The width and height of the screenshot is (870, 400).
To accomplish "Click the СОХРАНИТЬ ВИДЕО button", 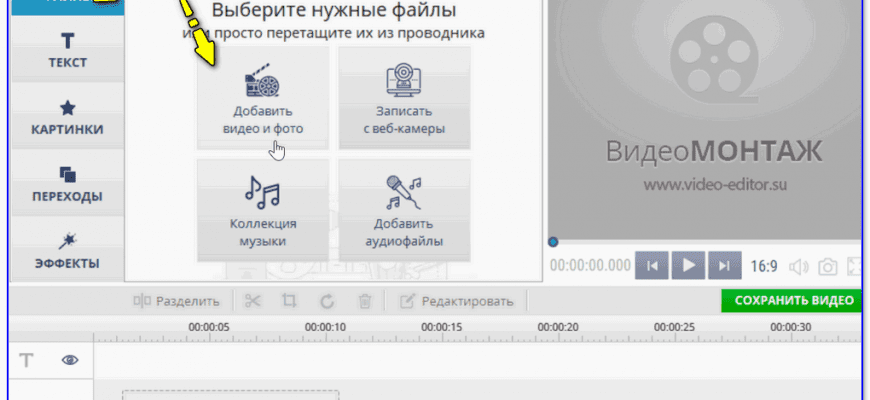I will (x=794, y=301).
